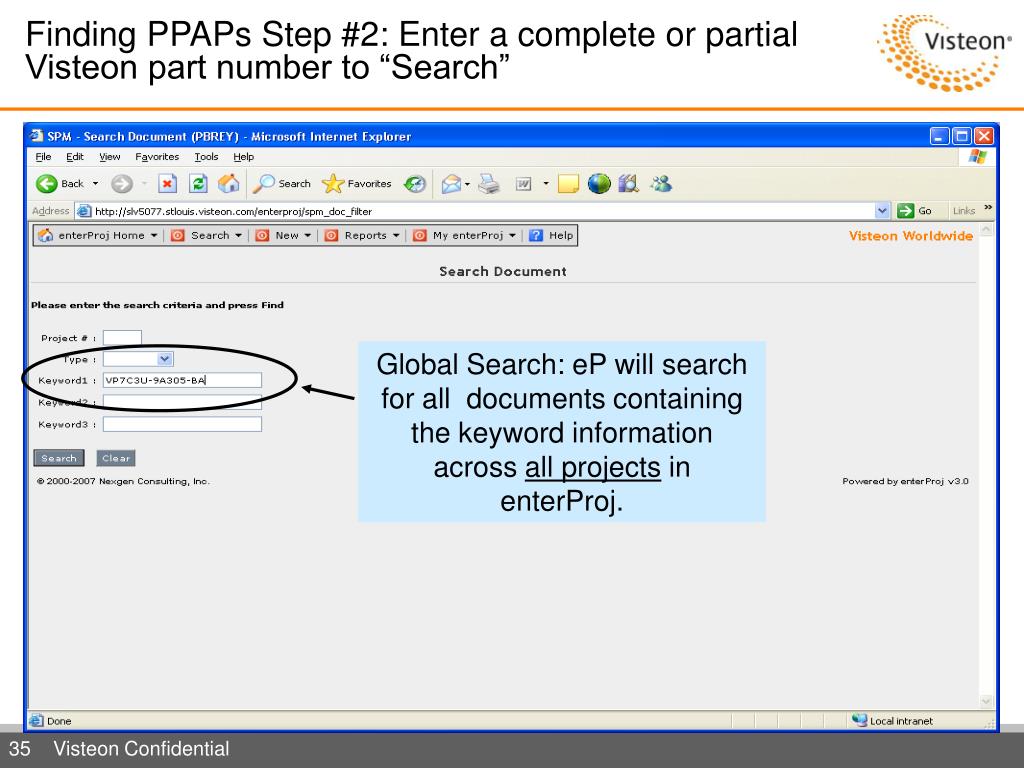Open the File menu
Image resolution: width=1024 pixels, height=768 pixels.
tap(43, 157)
